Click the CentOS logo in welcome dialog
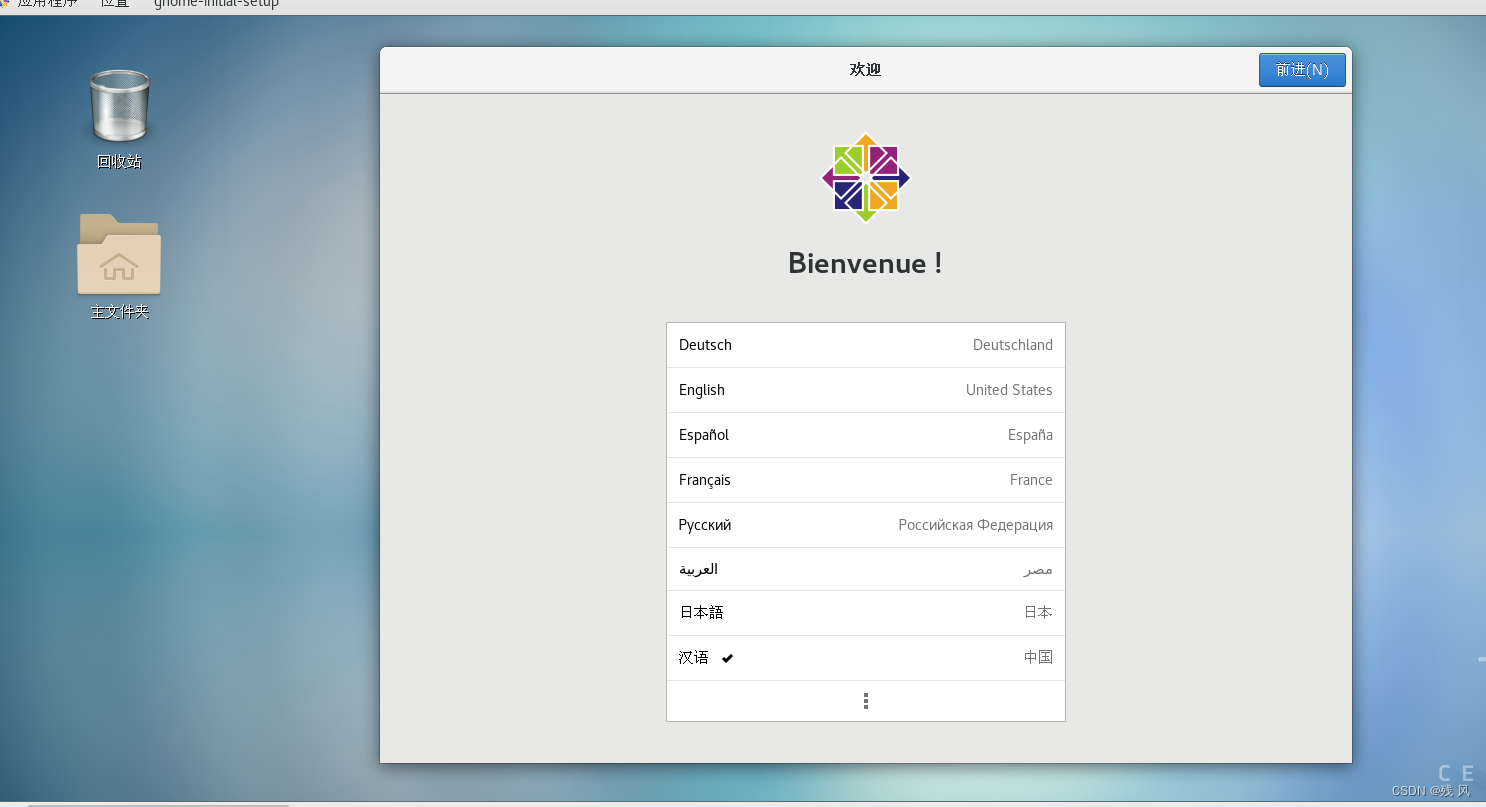Image resolution: width=1486 pixels, height=807 pixels. point(866,178)
